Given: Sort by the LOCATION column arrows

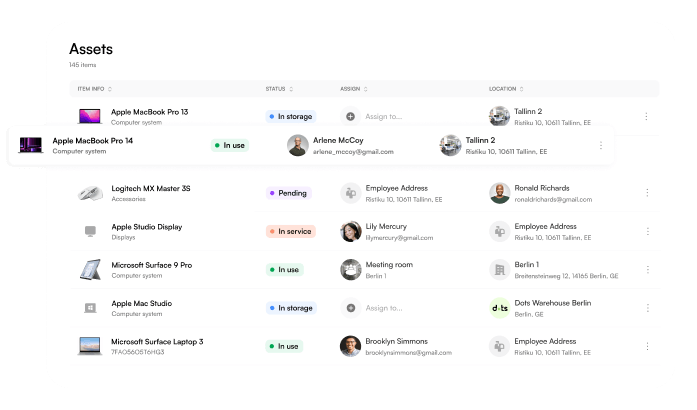Looking at the screenshot, I should 521,89.
